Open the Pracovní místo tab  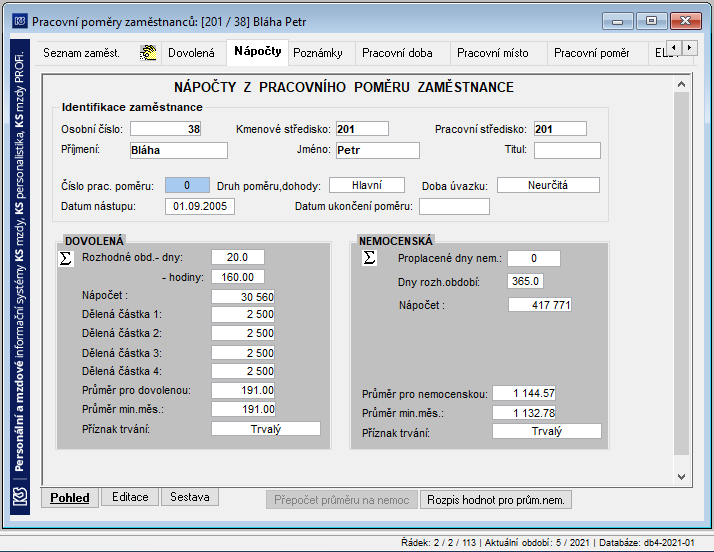(x=493, y=53)
